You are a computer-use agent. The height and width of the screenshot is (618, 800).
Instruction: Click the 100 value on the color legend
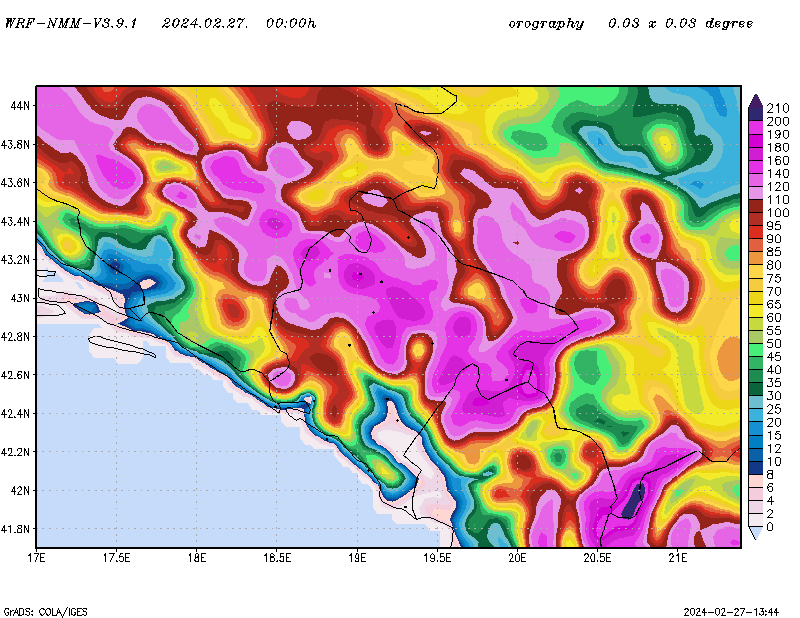click(778, 213)
